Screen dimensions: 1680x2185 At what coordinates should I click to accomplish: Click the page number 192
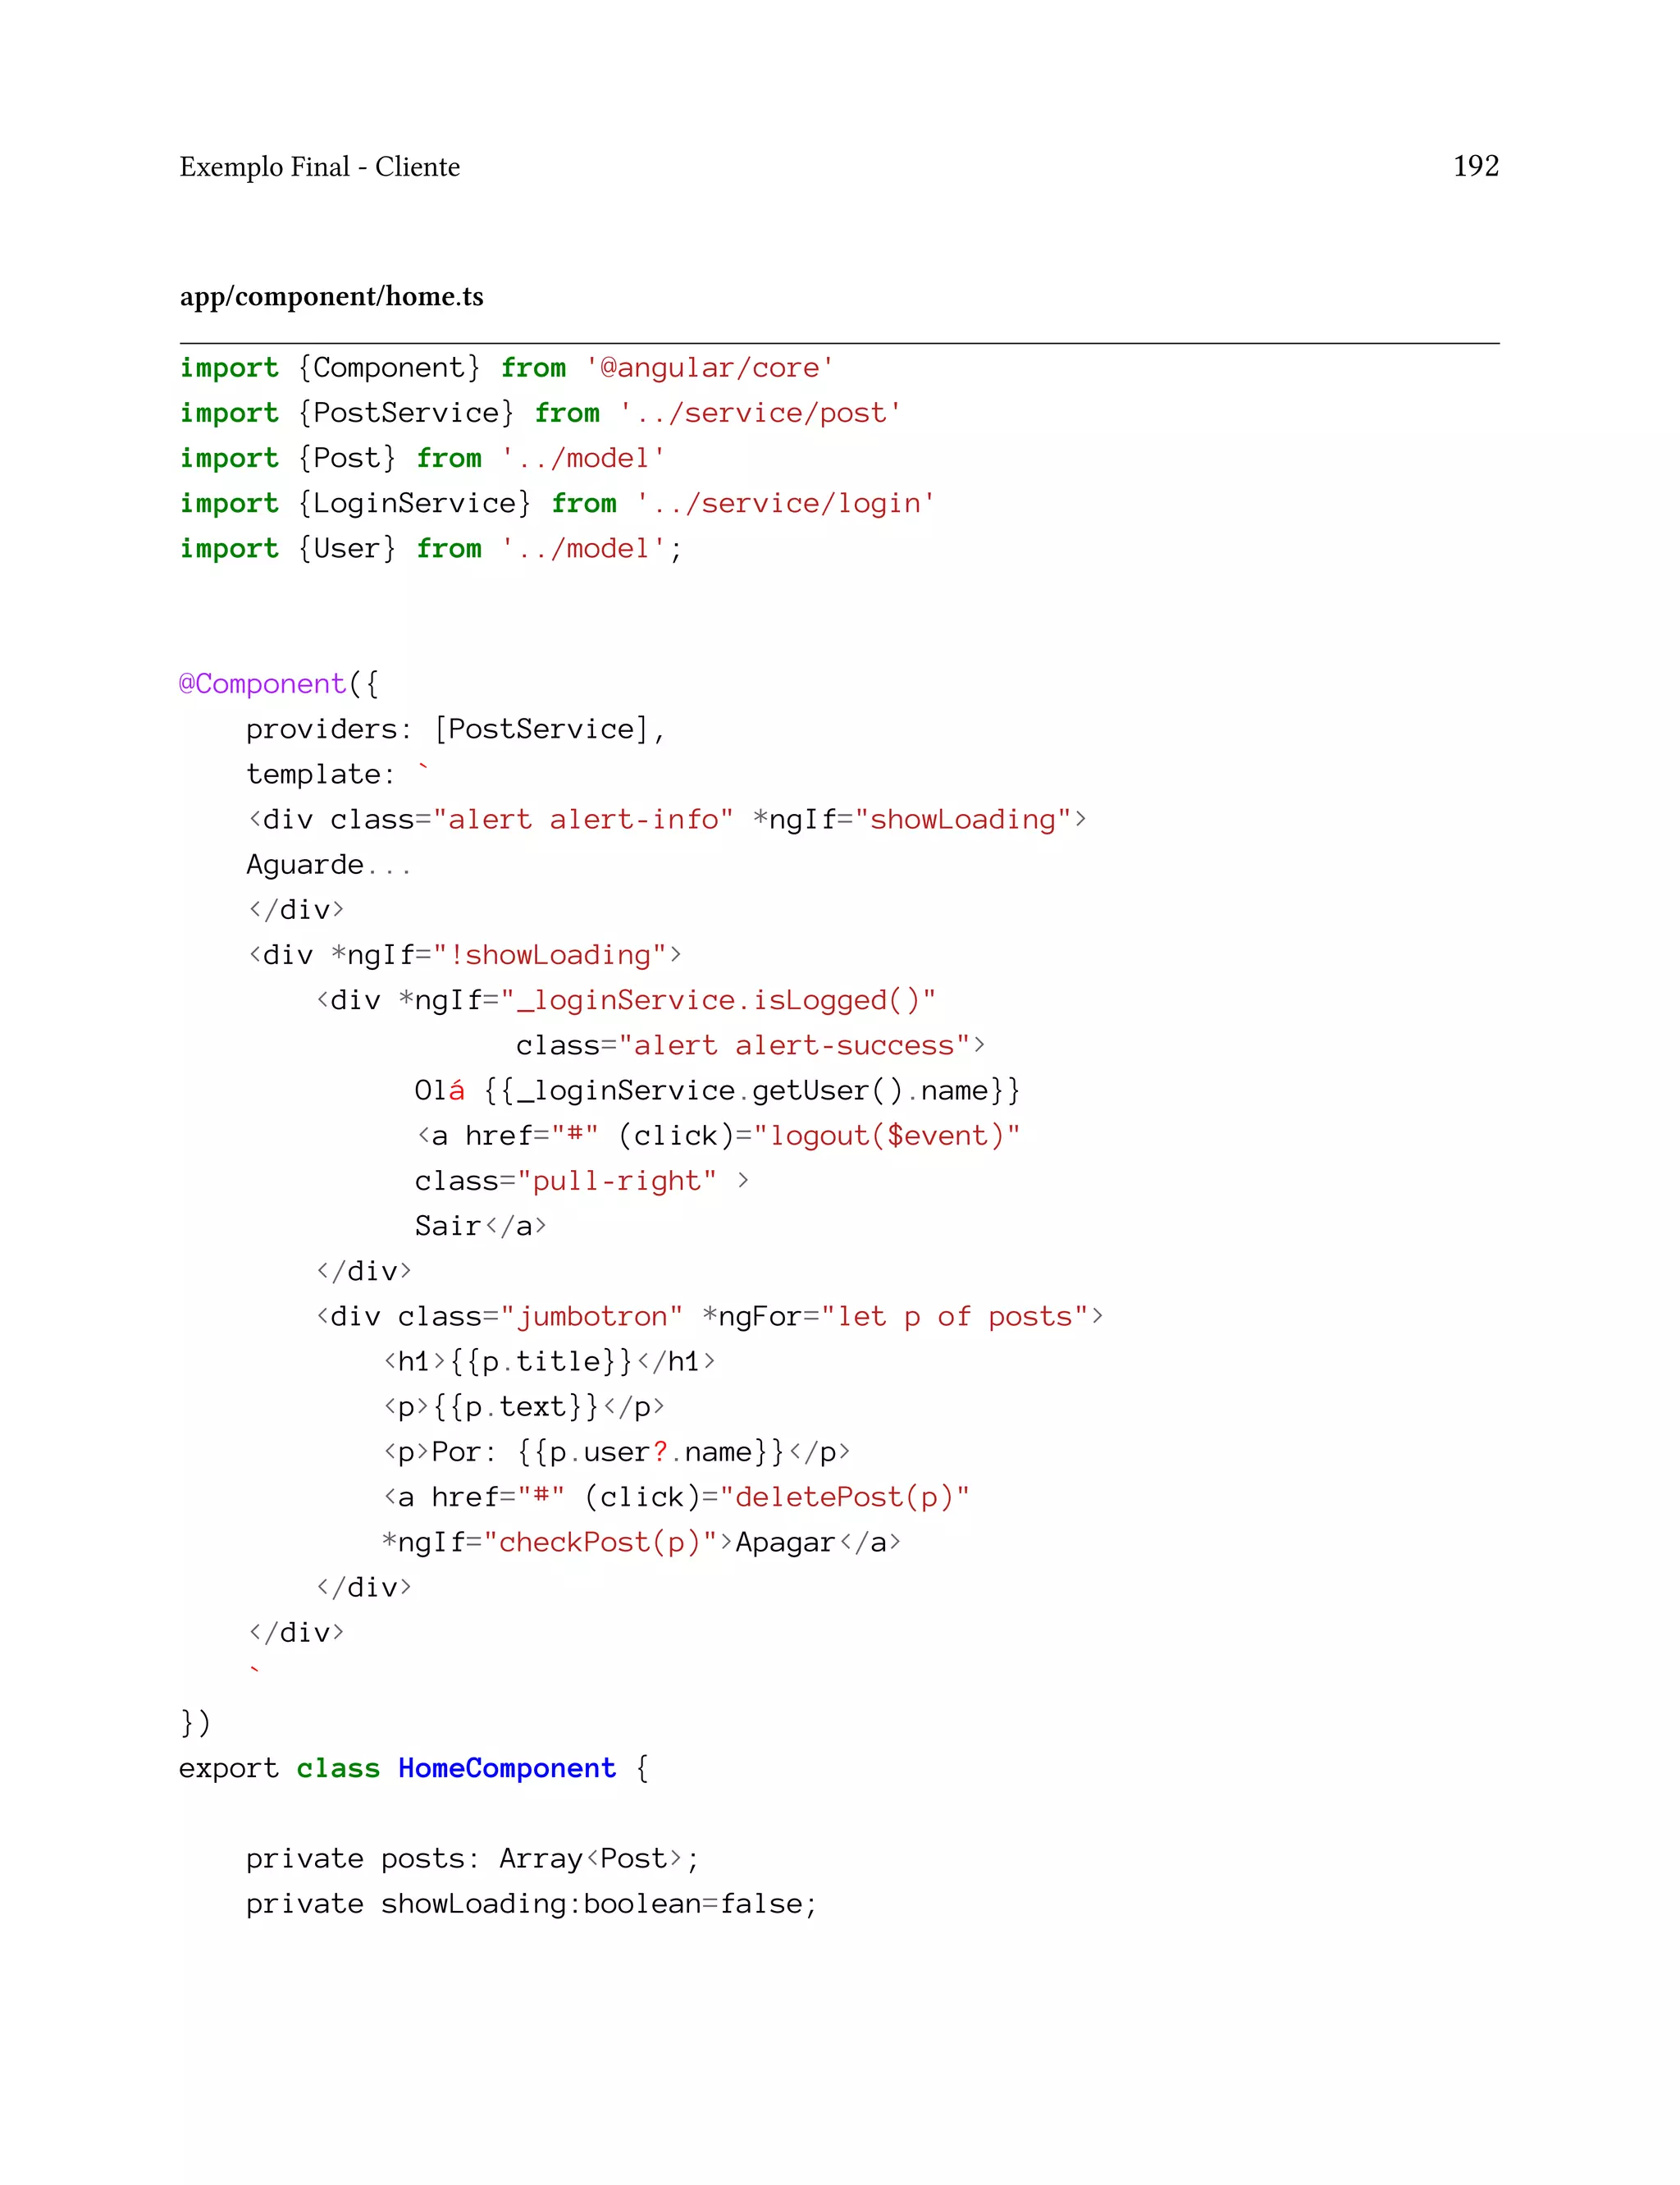tap(1475, 166)
